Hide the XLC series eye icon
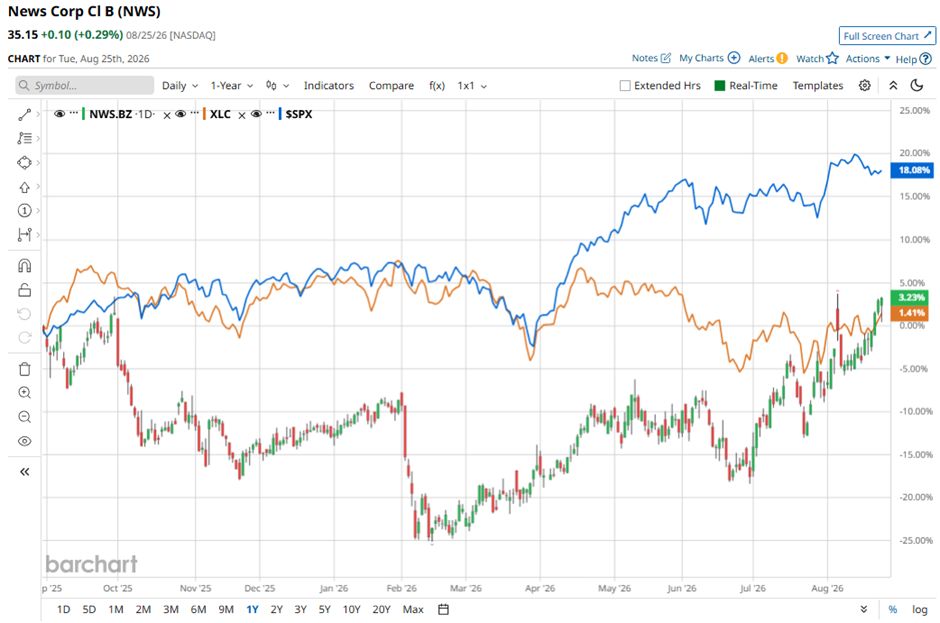The image size is (940, 623). click(180, 114)
